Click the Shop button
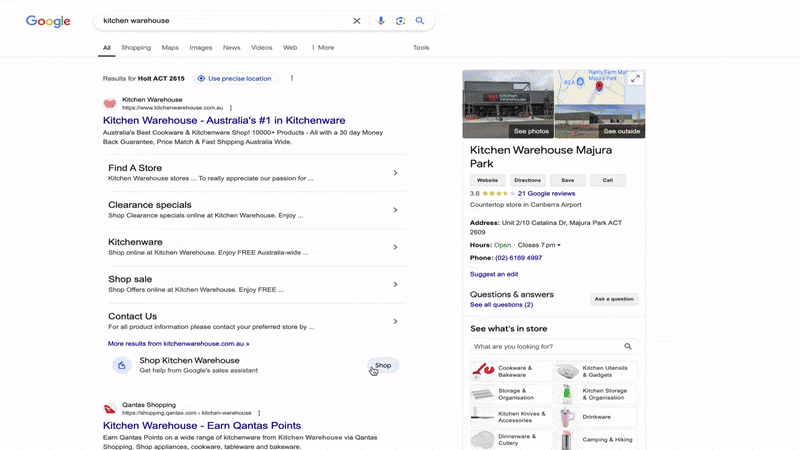Viewport: 800px width, 450px height. coord(383,365)
